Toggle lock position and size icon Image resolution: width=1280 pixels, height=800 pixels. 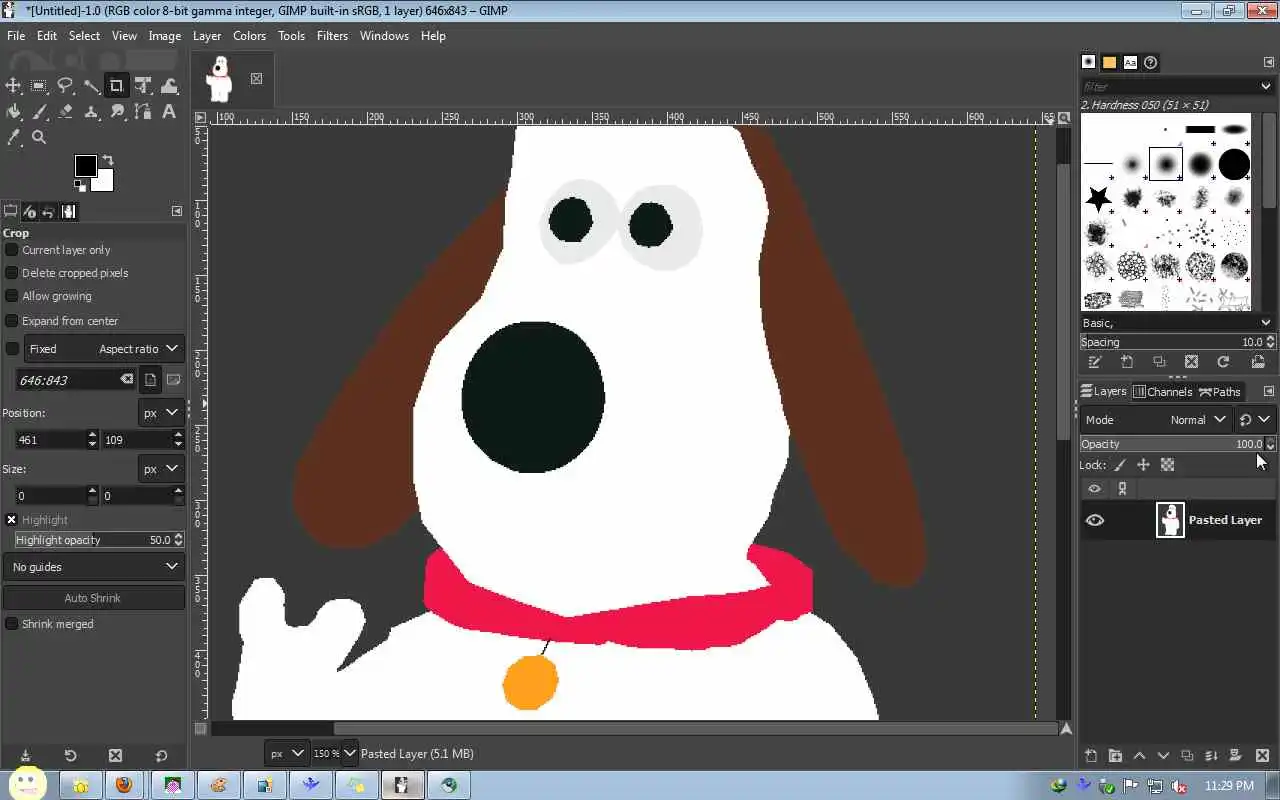tap(1143, 465)
